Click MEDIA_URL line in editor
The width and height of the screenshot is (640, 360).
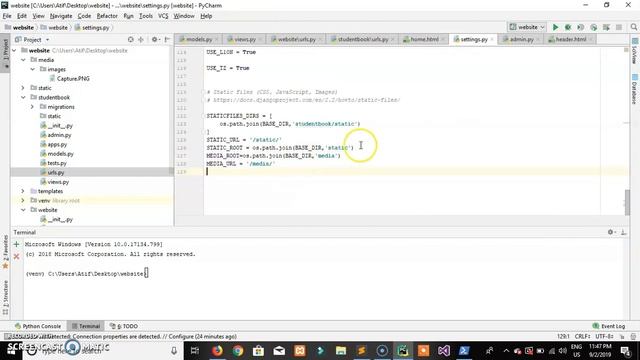pos(241,163)
